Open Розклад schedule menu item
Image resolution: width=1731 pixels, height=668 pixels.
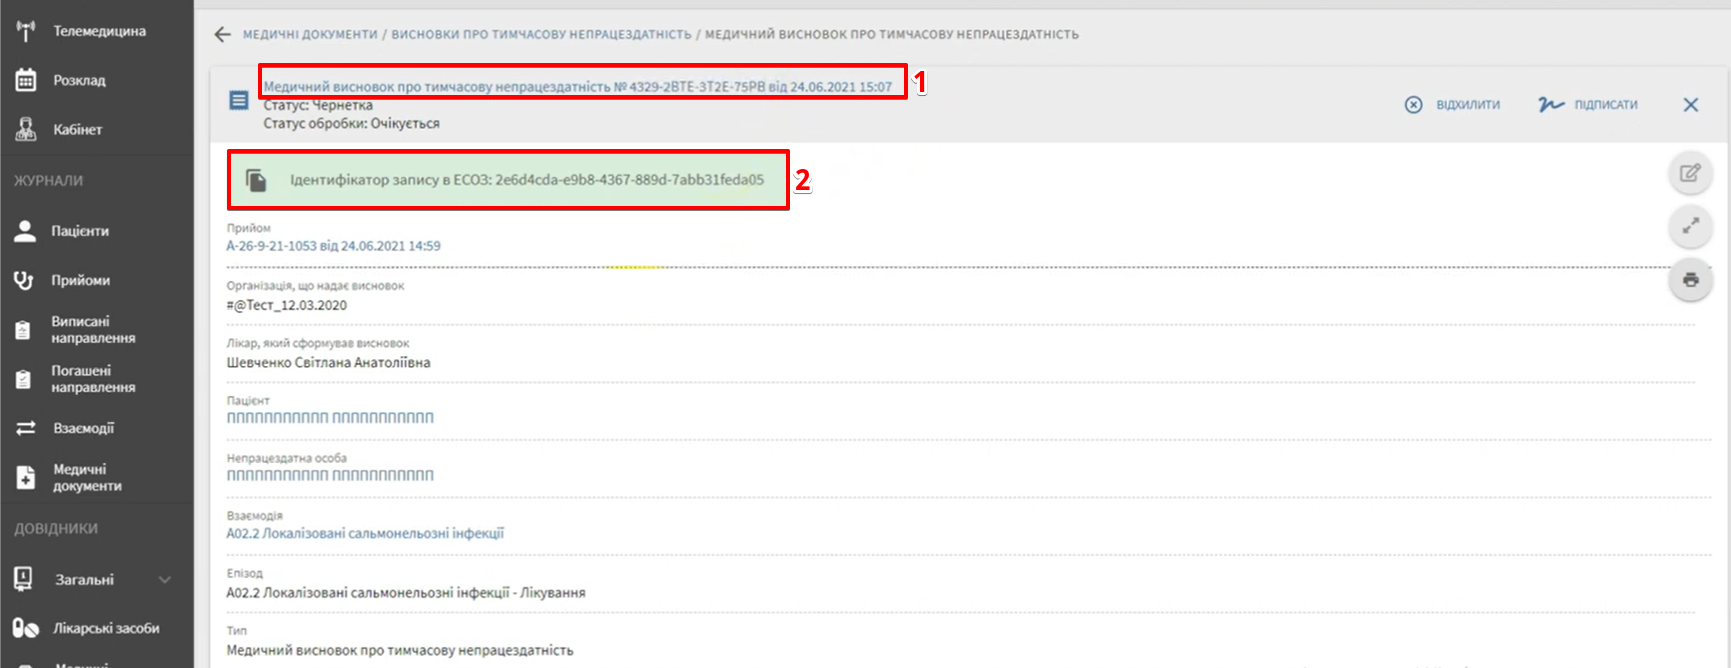tap(79, 80)
